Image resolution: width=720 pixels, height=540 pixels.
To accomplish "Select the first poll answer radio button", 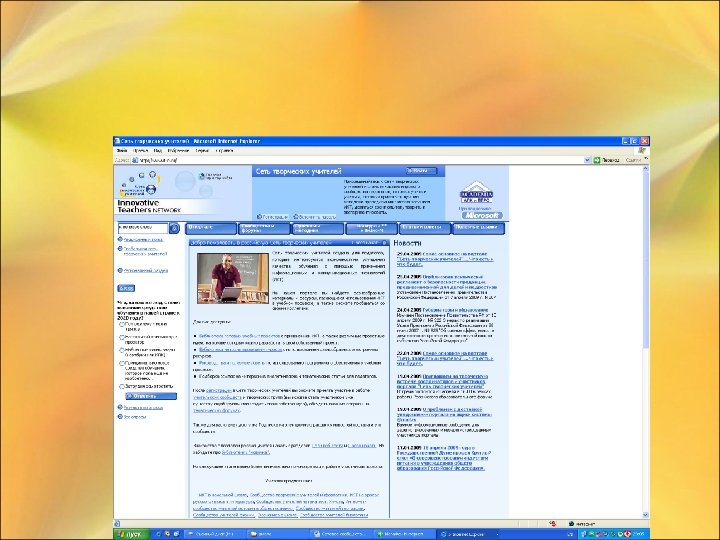I will [x=122, y=324].
